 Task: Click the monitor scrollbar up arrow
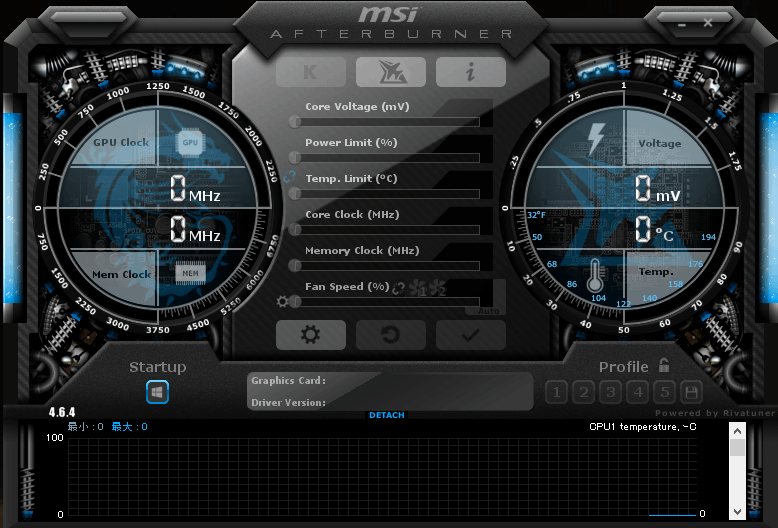pos(737,431)
